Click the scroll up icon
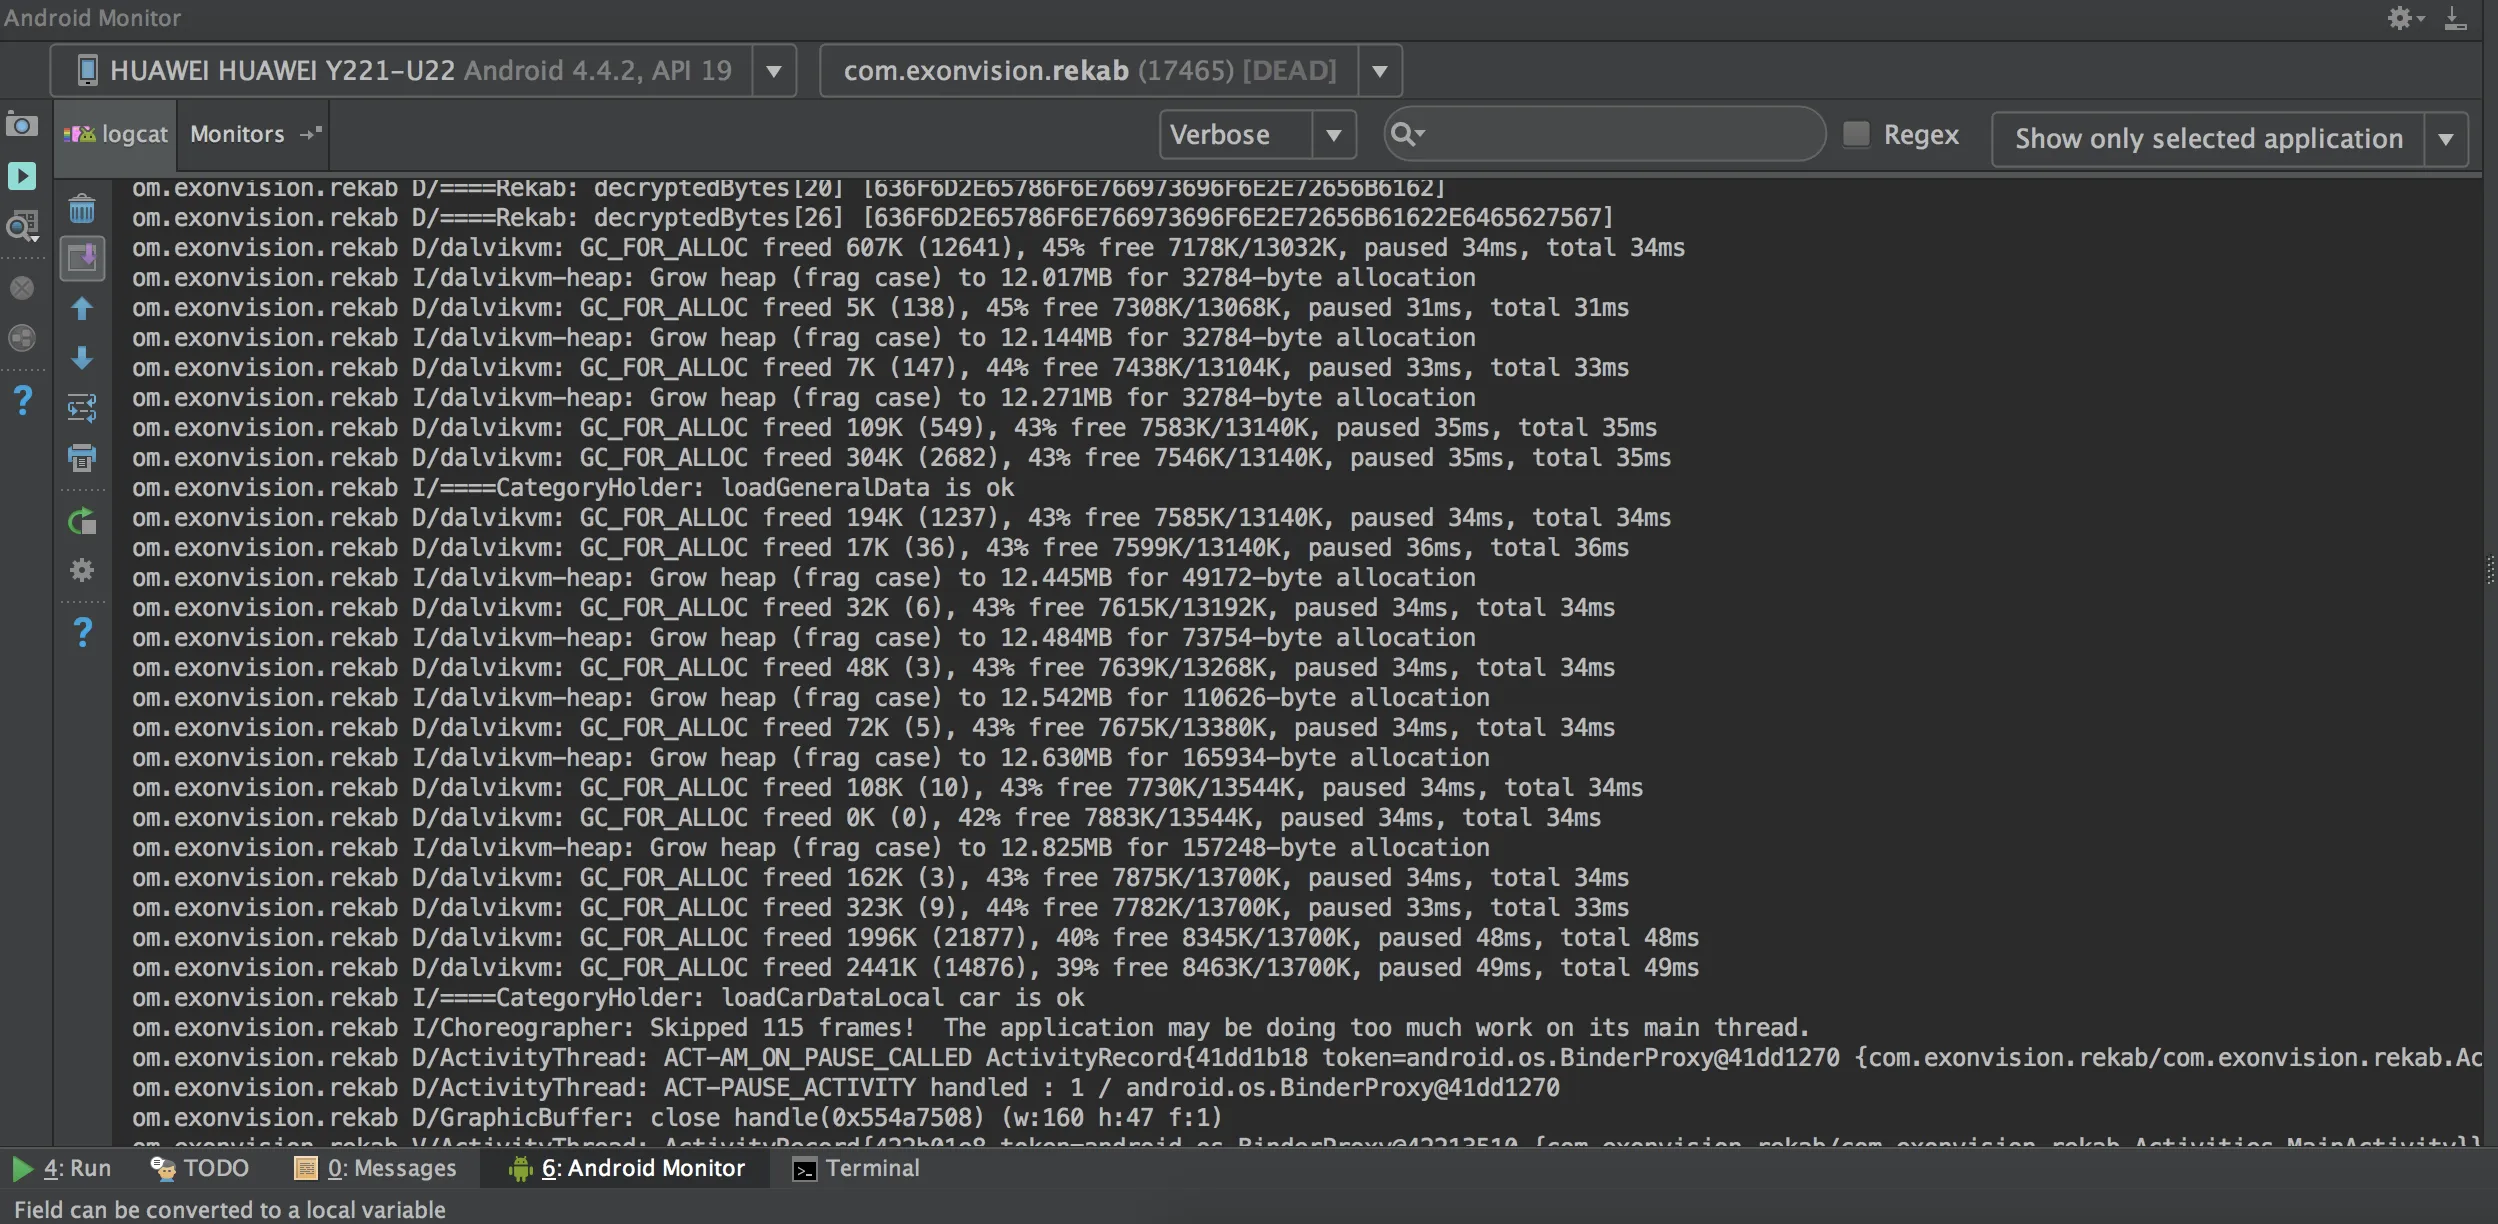Image resolution: width=2498 pixels, height=1224 pixels. (x=80, y=308)
